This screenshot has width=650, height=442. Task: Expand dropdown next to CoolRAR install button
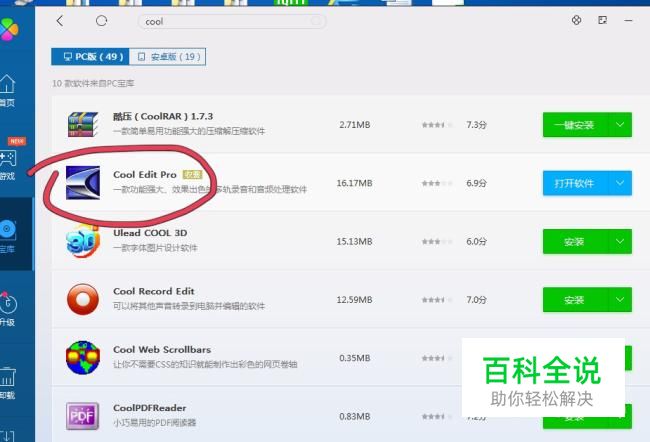pyautogui.click(x=620, y=125)
